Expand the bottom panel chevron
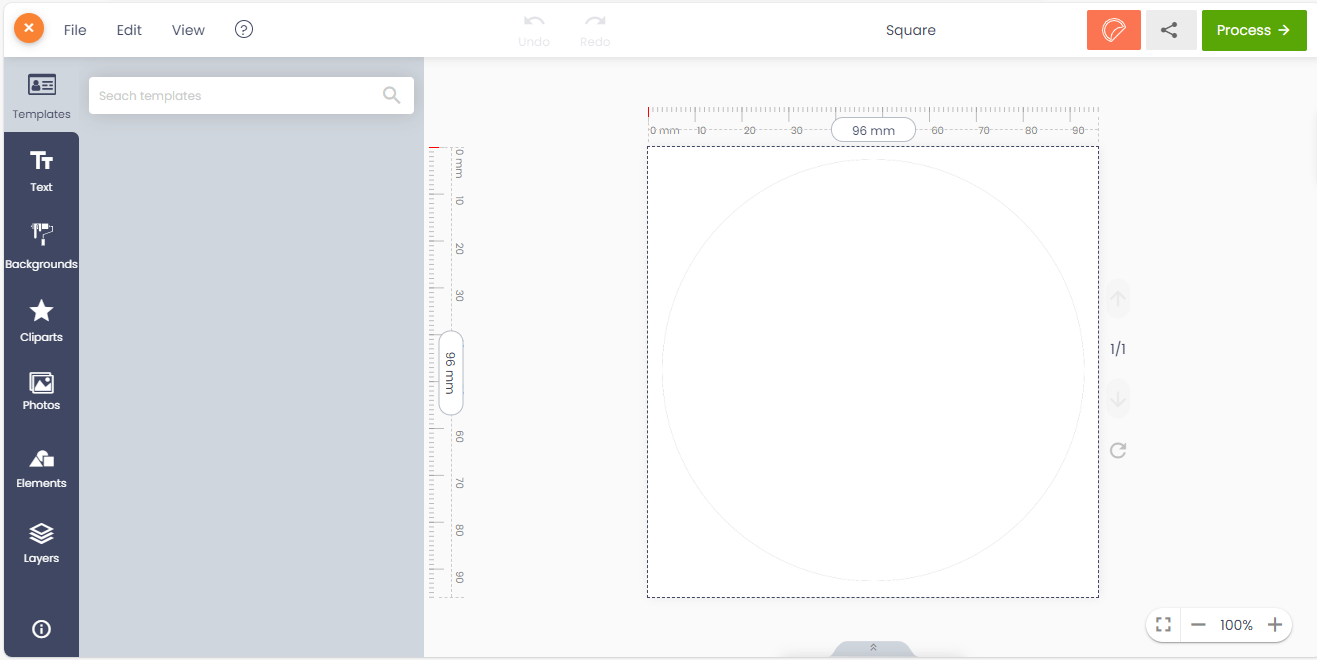This screenshot has width=1317, height=660. [873, 648]
